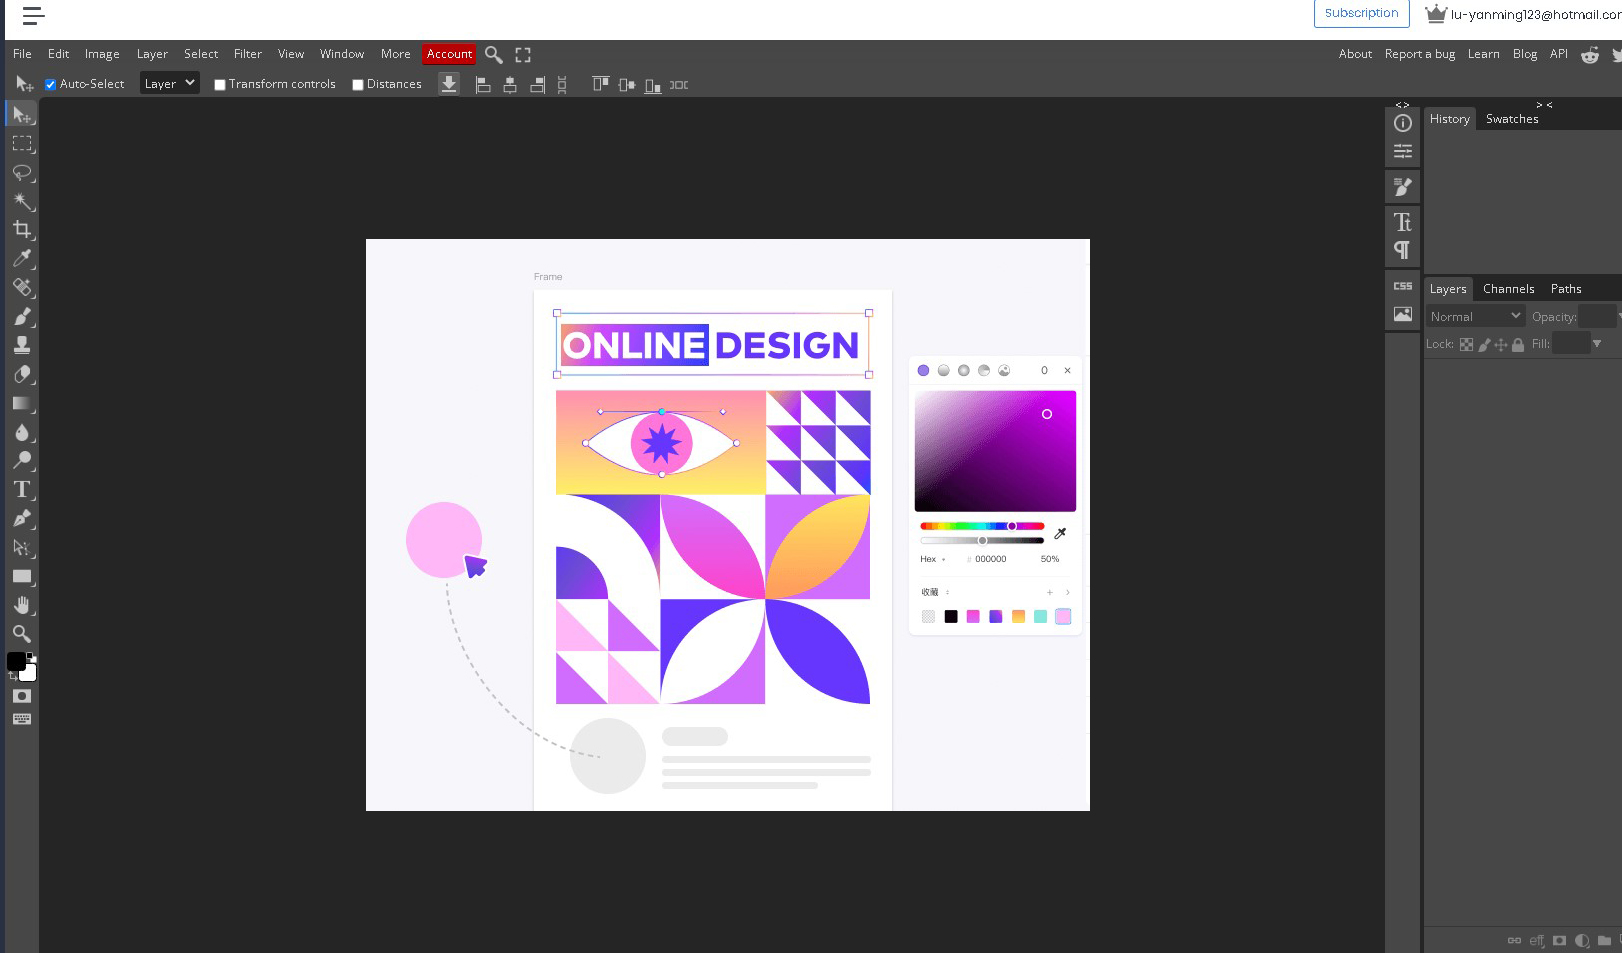Viewport: 1622px width, 953px height.
Task: Select the Pen tool
Action: click(22, 518)
